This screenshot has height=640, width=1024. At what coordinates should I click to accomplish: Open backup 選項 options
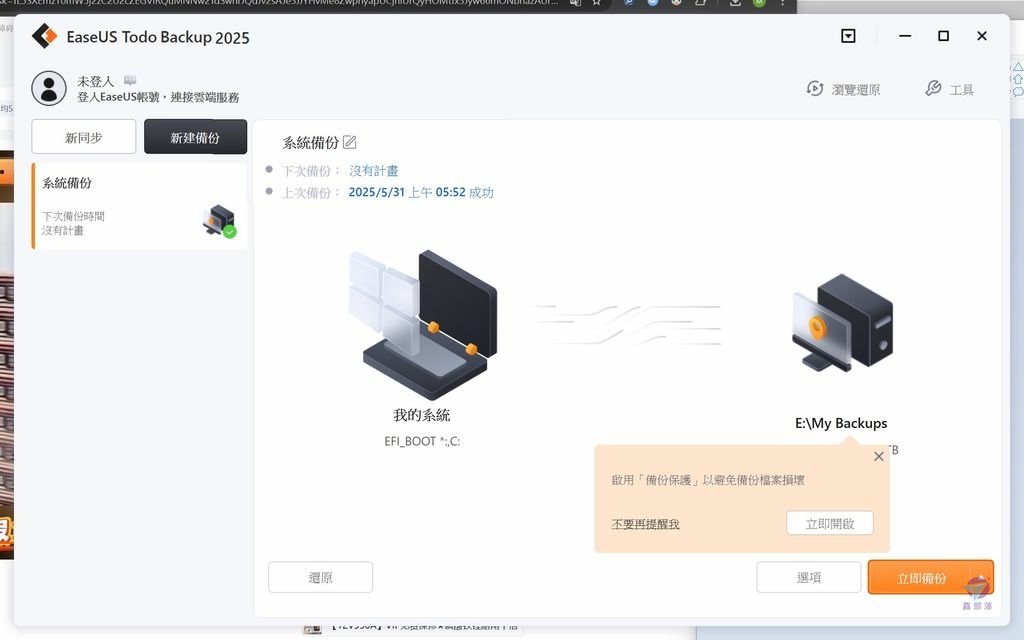tap(808, 577)
